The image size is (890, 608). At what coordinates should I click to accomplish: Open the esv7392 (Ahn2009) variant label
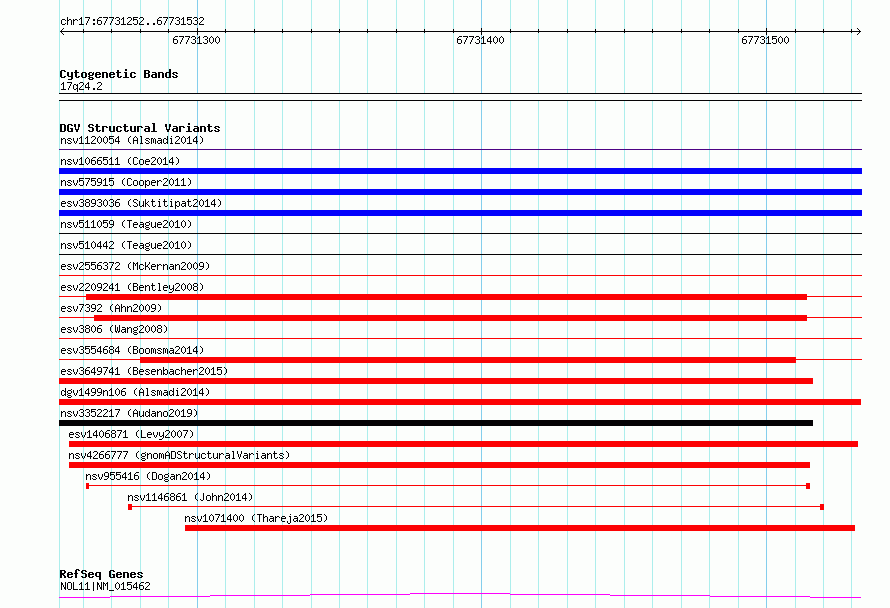111,308
